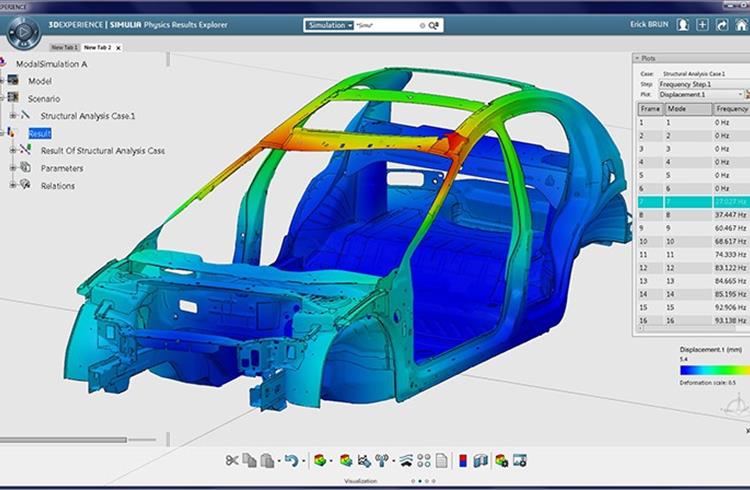Click the red-blue color legend icon
The image size is (750, 490).
[x=463, y=460]
